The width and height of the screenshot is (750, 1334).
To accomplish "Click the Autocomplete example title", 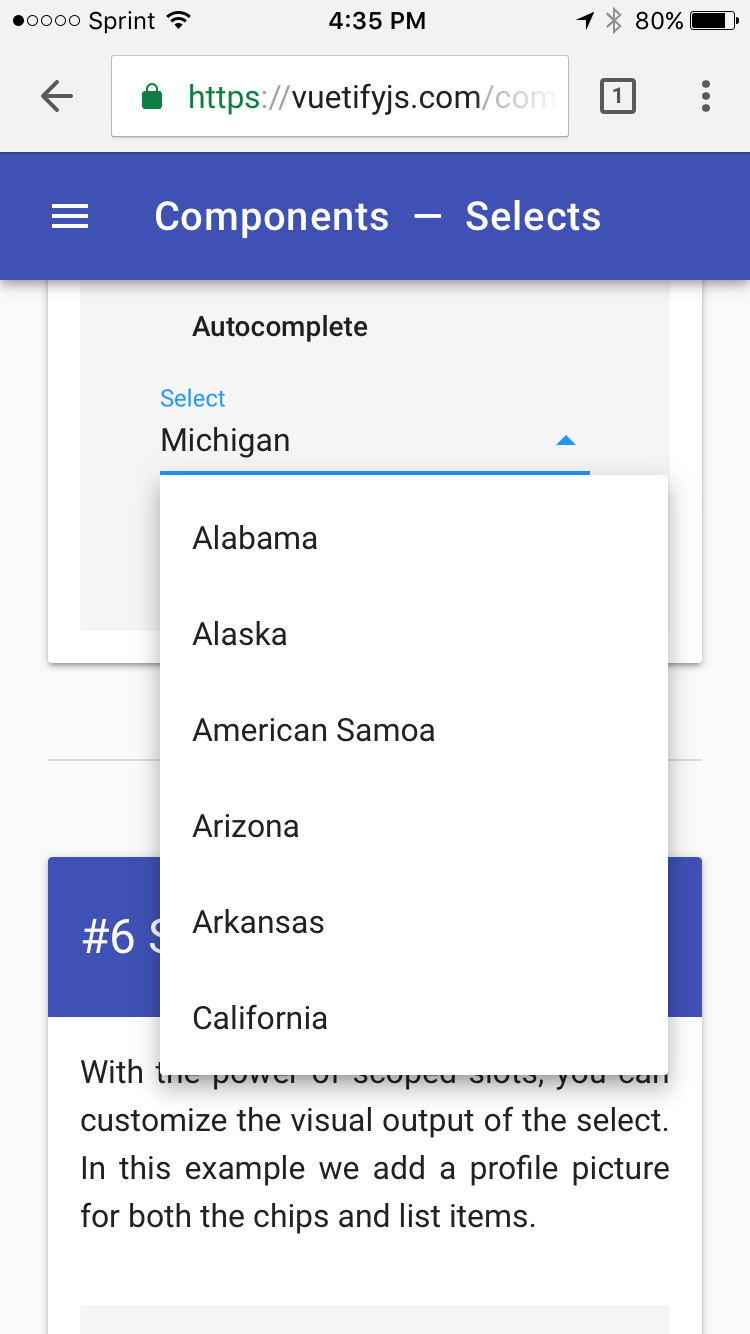I will (279, 326).
